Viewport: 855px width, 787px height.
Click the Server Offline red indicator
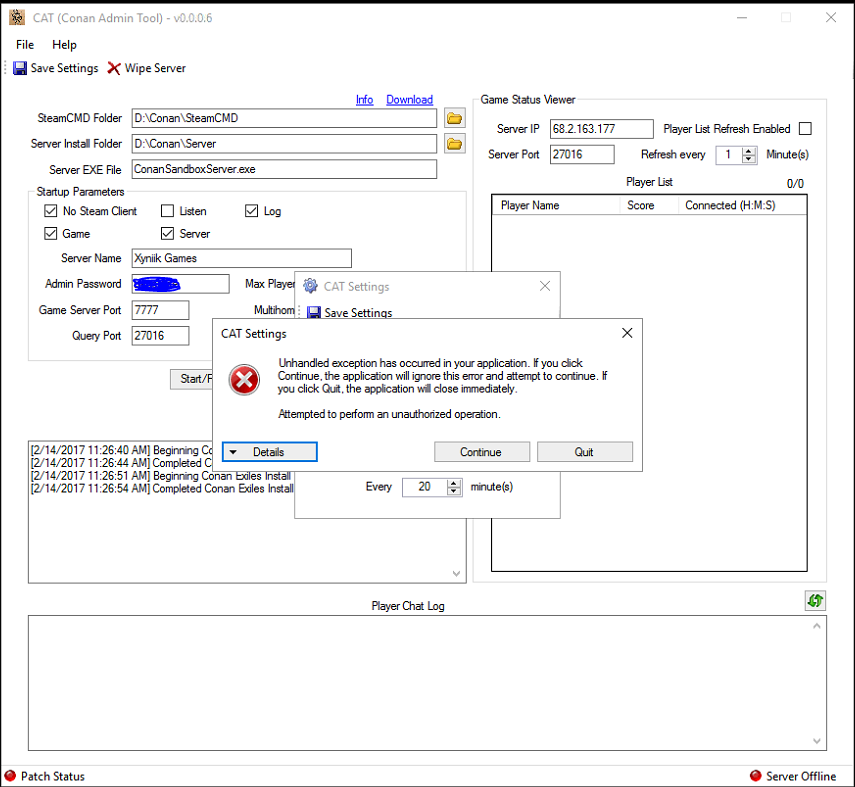[756, 776]
